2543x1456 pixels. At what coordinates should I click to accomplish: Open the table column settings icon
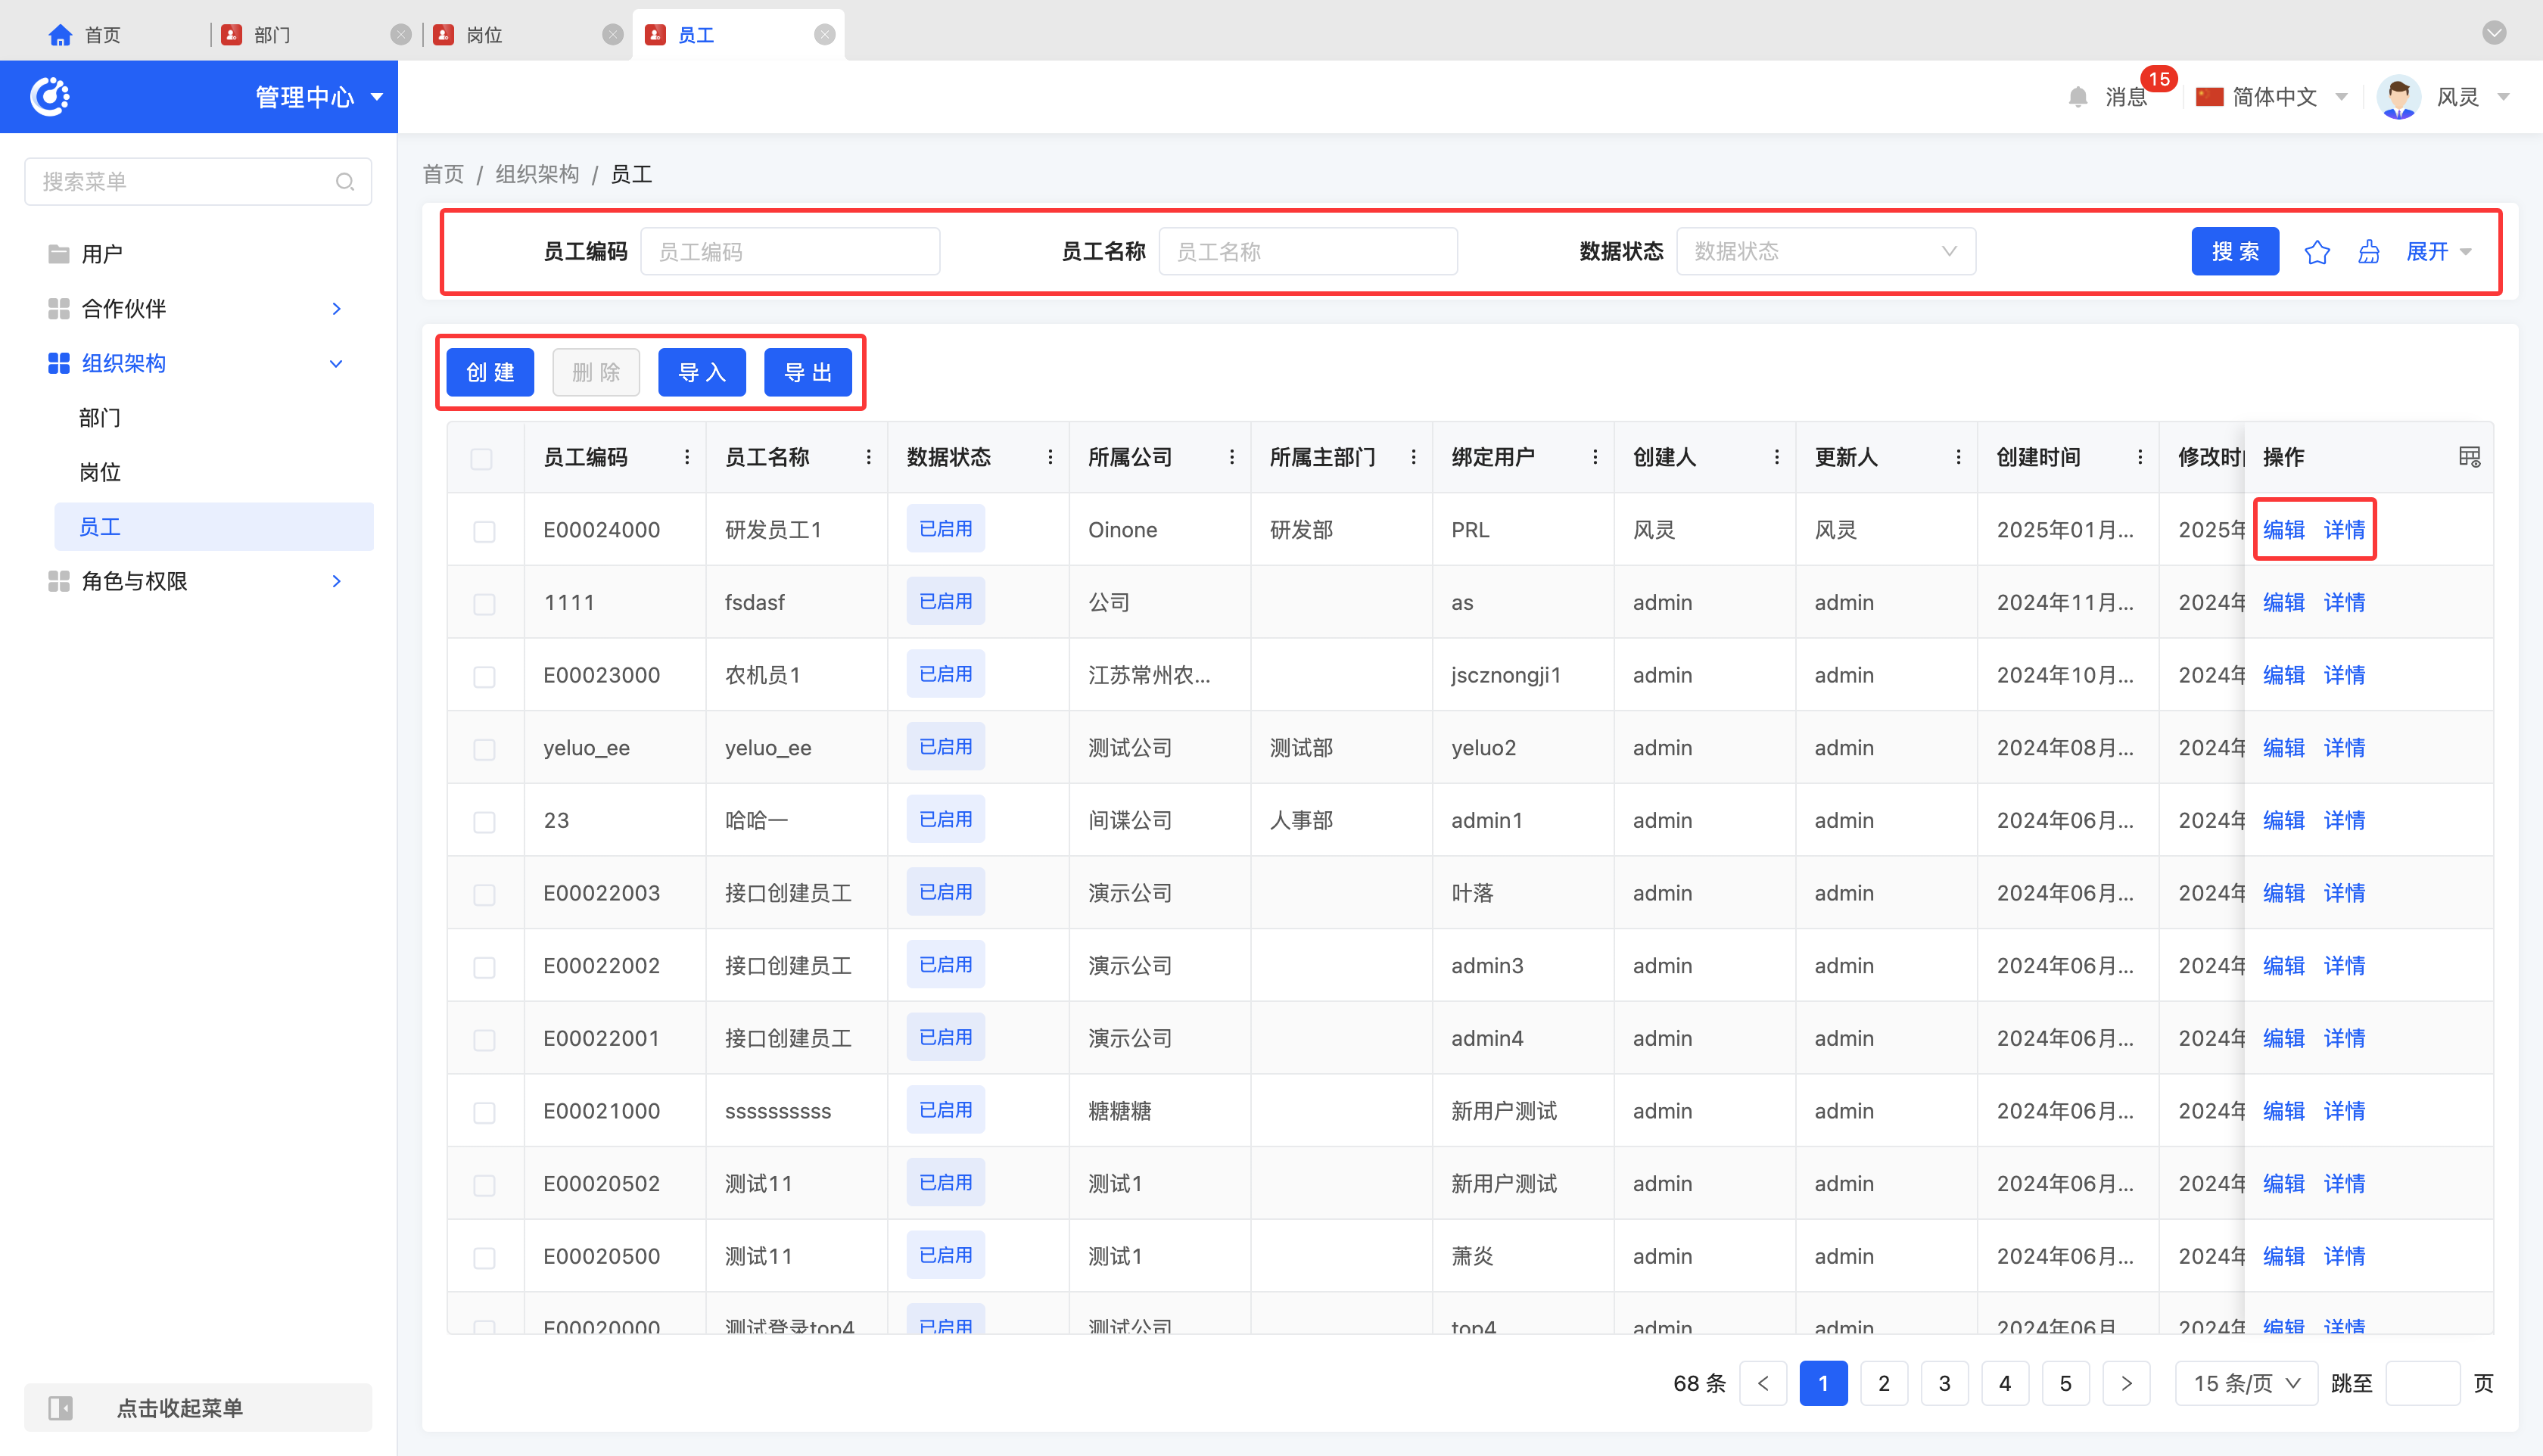coord(2469,457)
